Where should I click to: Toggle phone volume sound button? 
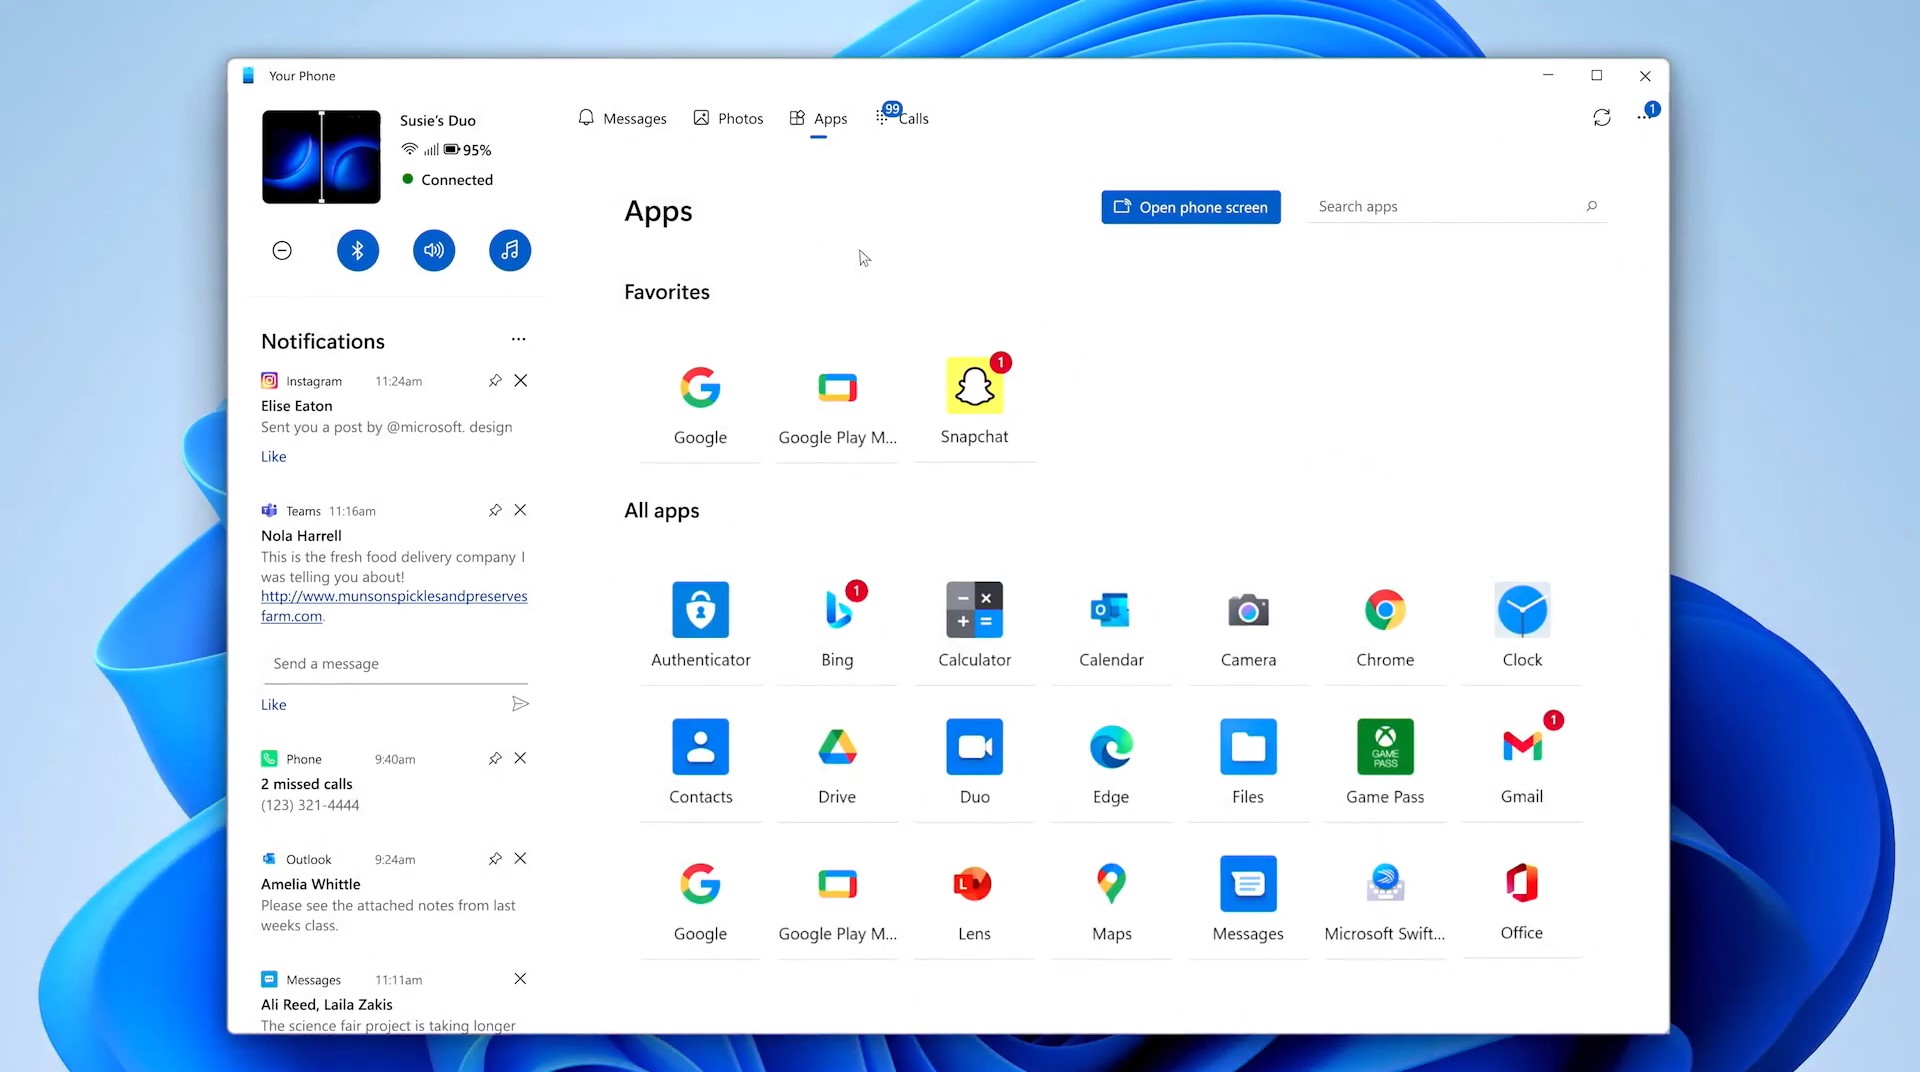(434, 250)
